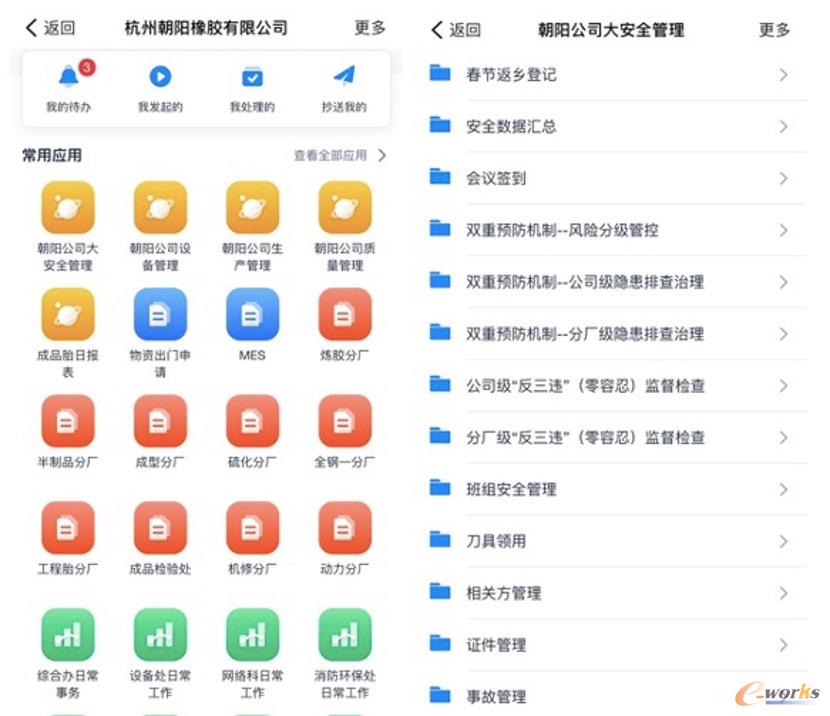Open 成品胎日报表 app icon
The image size is (830, 716).
[68, 314]
